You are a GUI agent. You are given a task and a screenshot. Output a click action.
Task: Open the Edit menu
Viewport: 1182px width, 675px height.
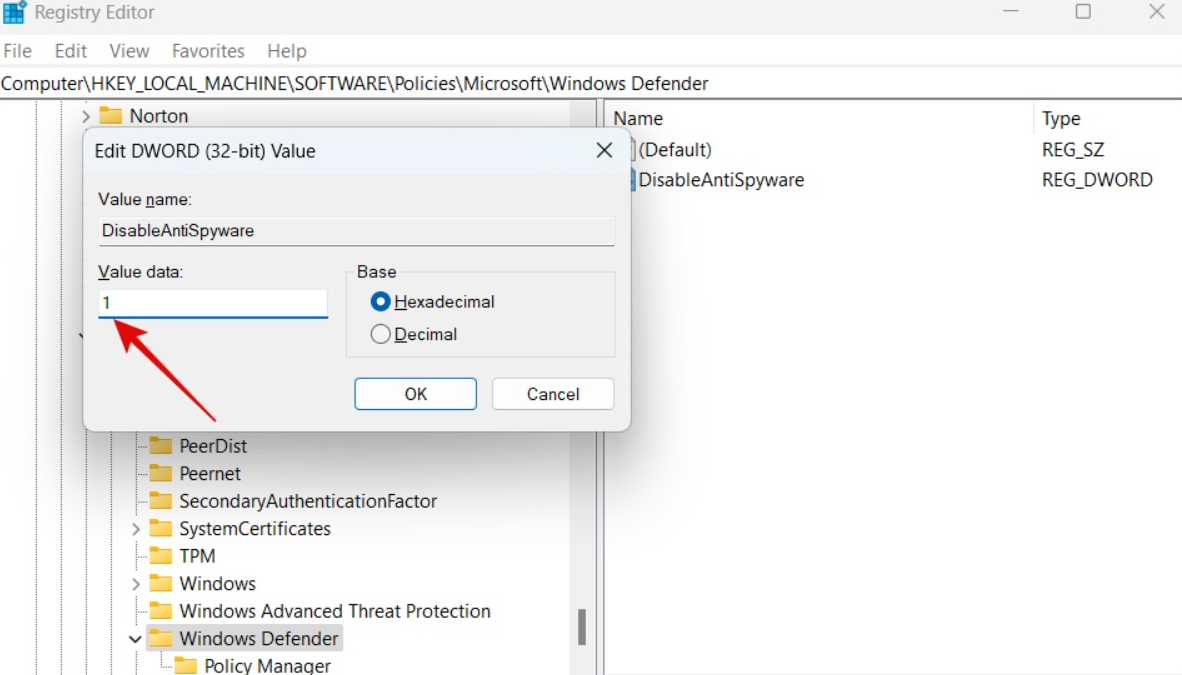70,50
